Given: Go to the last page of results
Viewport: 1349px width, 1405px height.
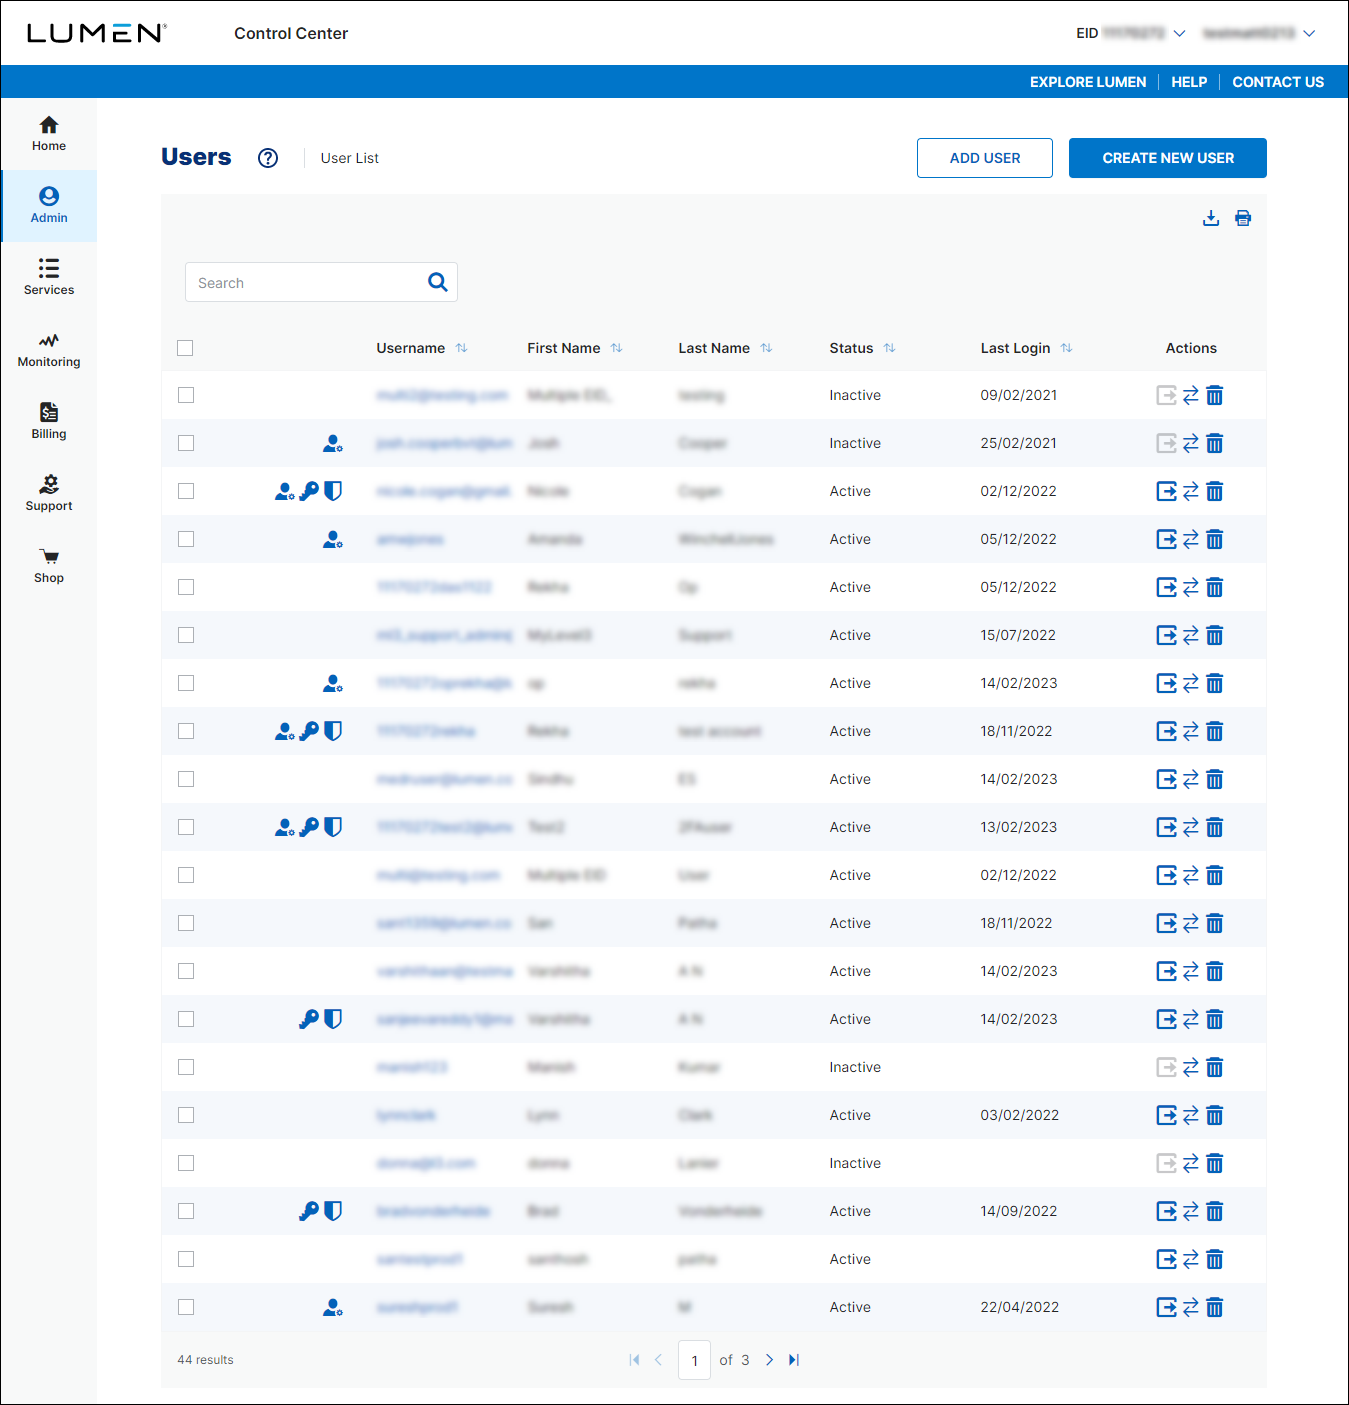Looking at the screenshot, I should pyautogui.click(x=794, y=1360).
